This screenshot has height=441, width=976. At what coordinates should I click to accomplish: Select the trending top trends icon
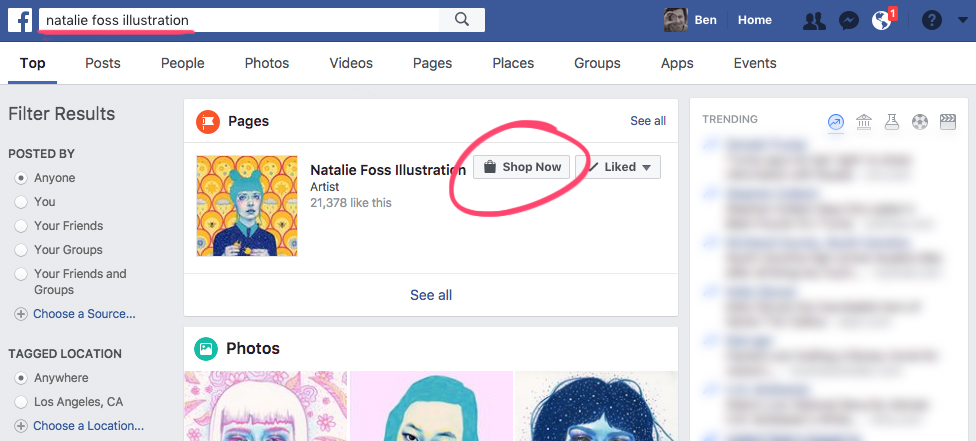click(835, 121)
